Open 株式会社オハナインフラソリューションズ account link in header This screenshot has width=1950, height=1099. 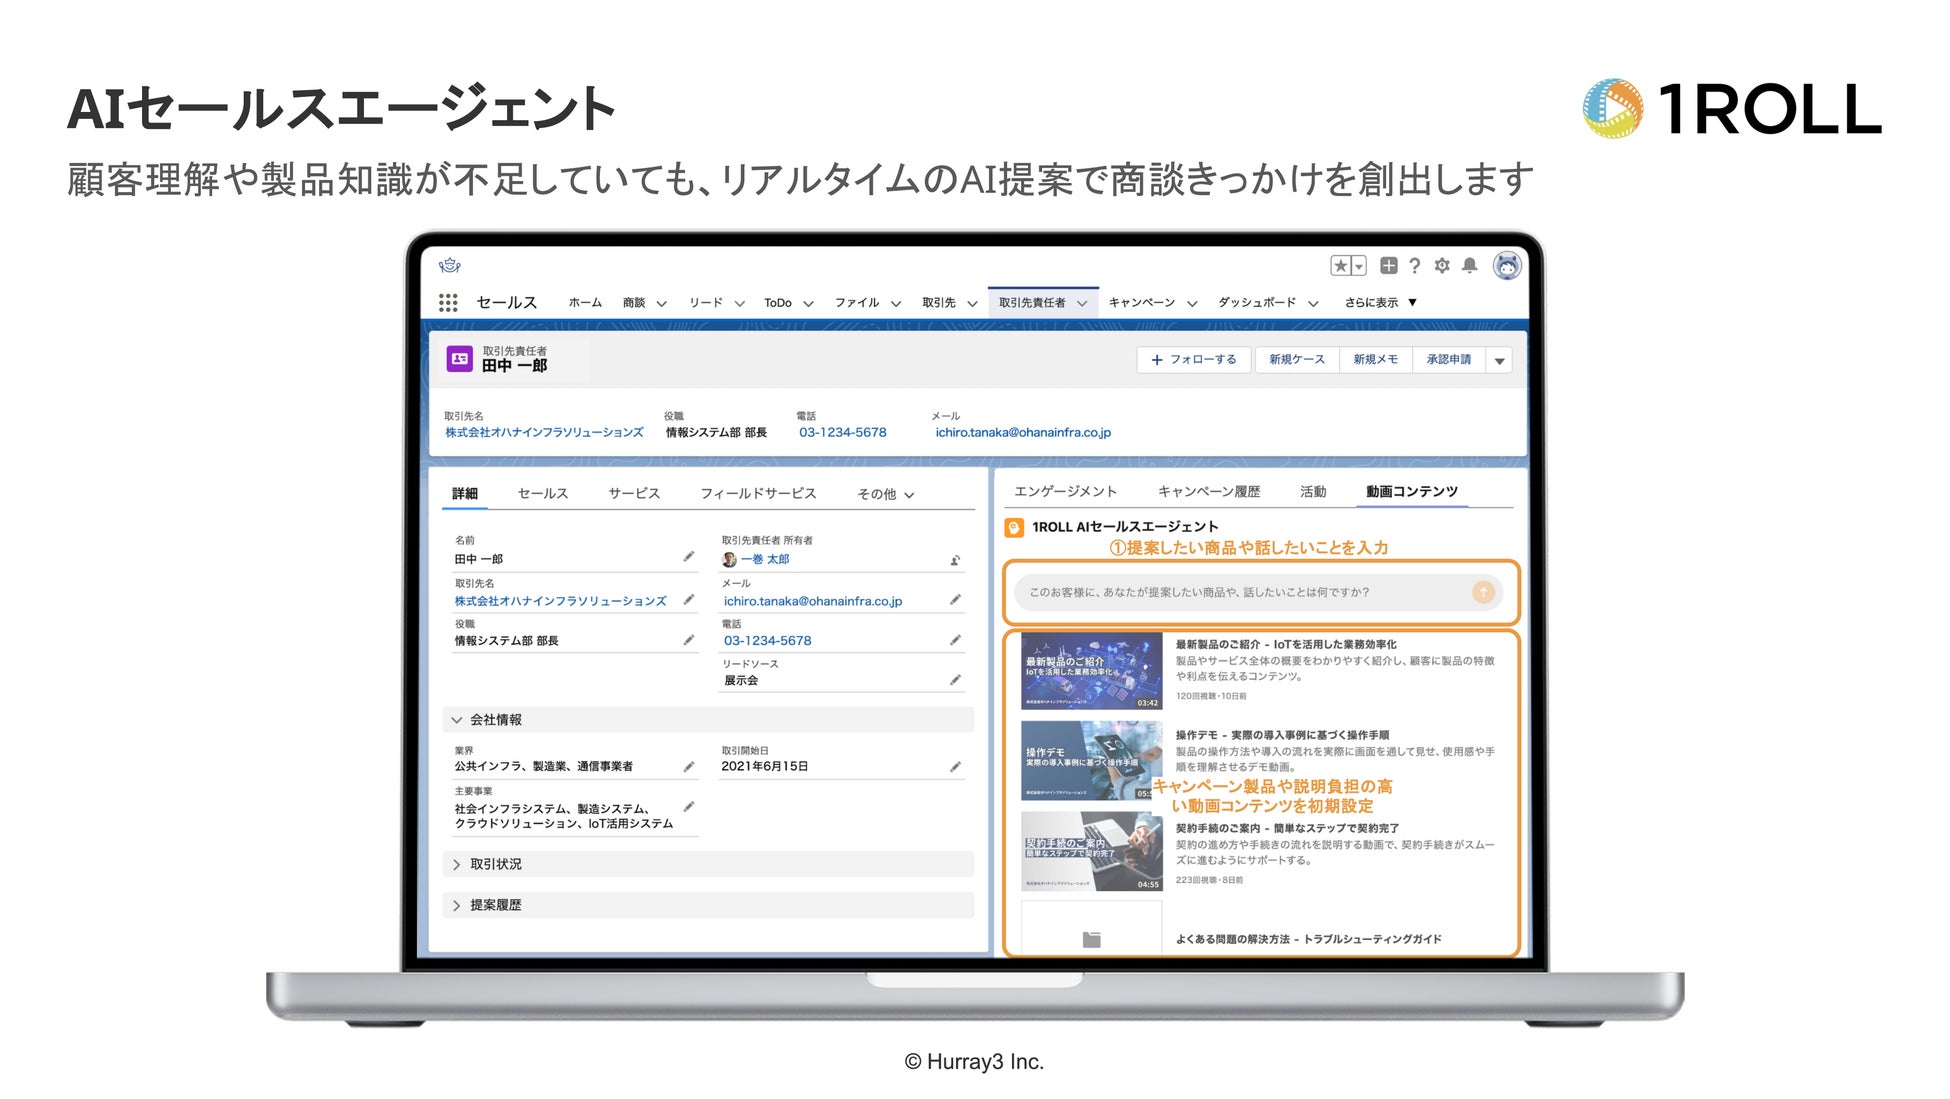(x=544, y=432)
